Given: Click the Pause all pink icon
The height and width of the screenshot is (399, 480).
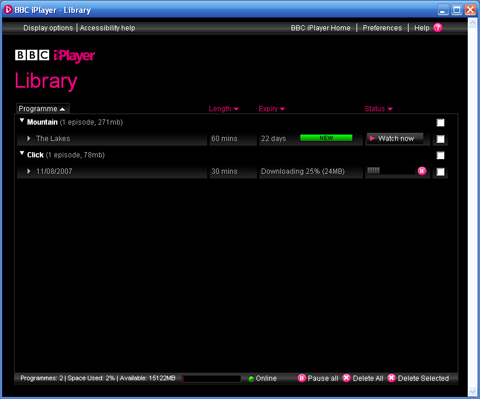Looking at the screenshot, I should point(302,378).
